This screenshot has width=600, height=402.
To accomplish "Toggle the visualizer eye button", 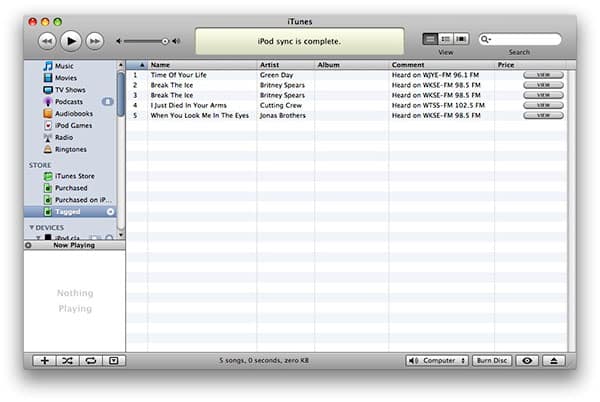I will tap(527, 361).
